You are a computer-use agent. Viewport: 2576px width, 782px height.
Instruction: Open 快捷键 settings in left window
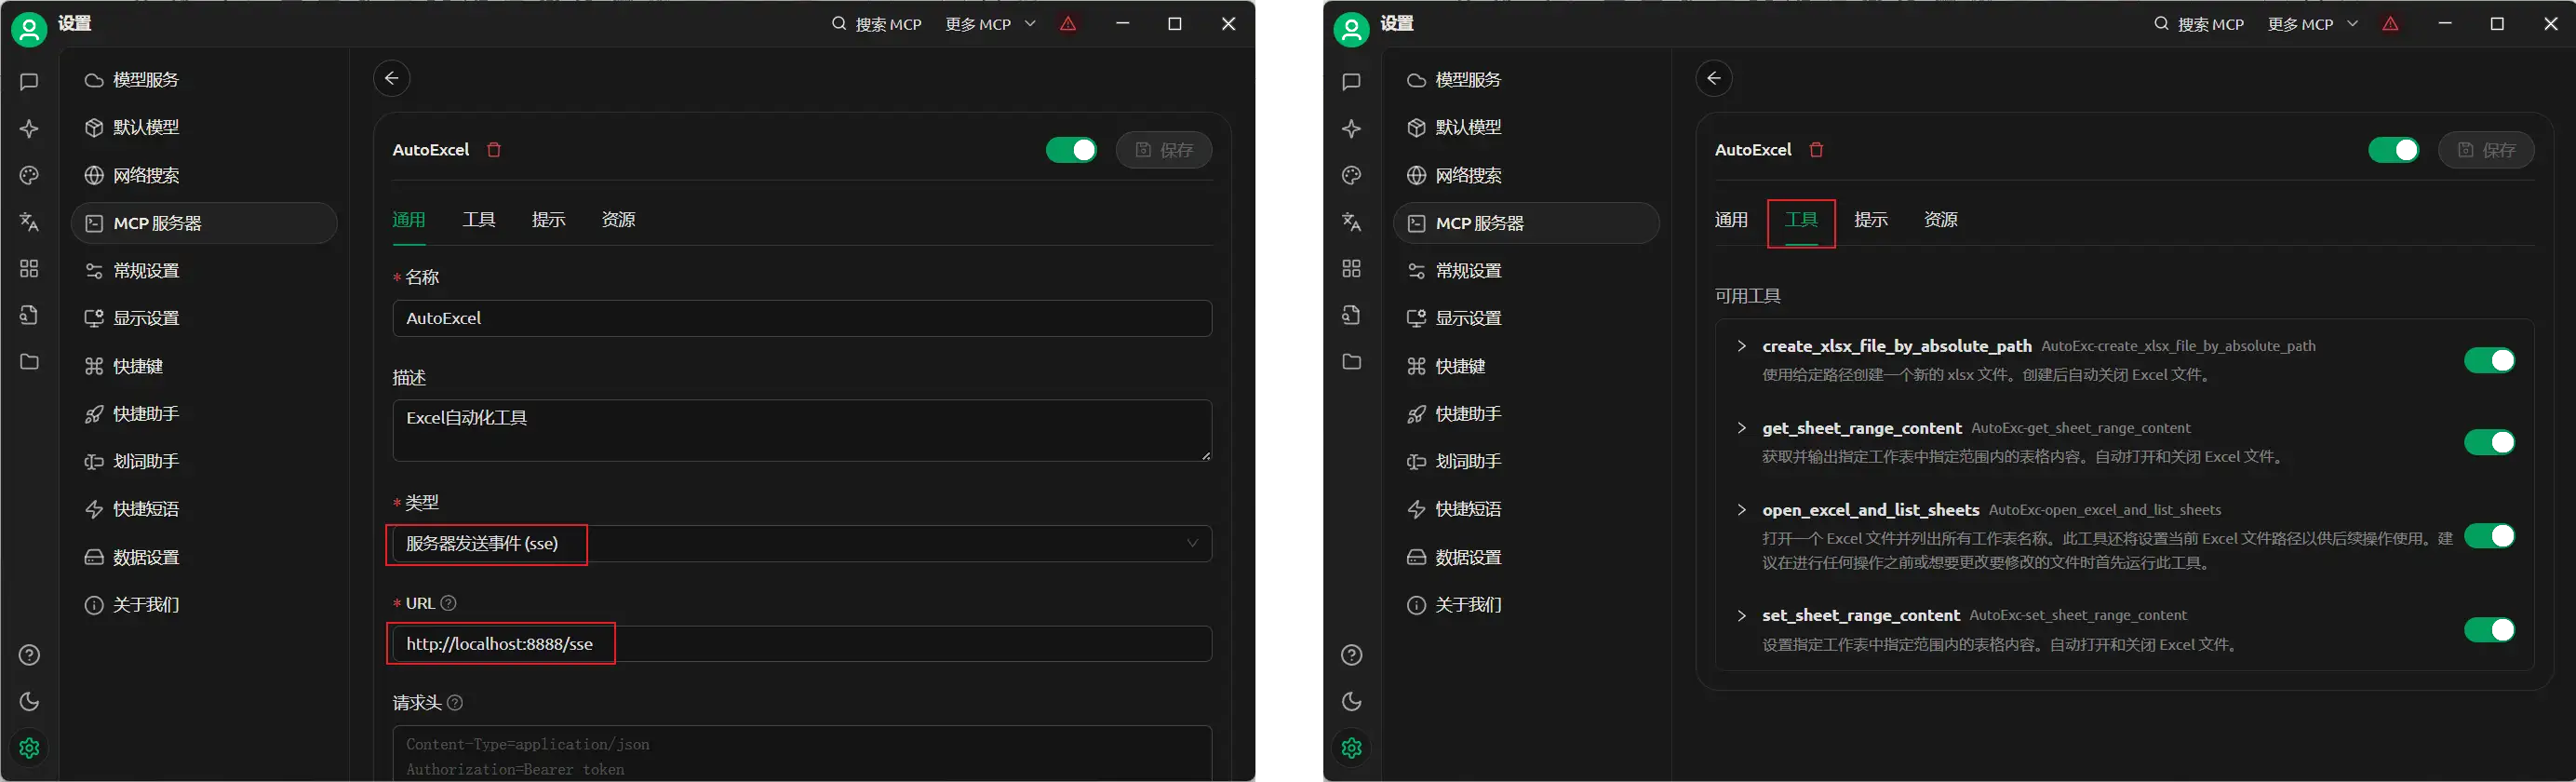tap(204, 366)
